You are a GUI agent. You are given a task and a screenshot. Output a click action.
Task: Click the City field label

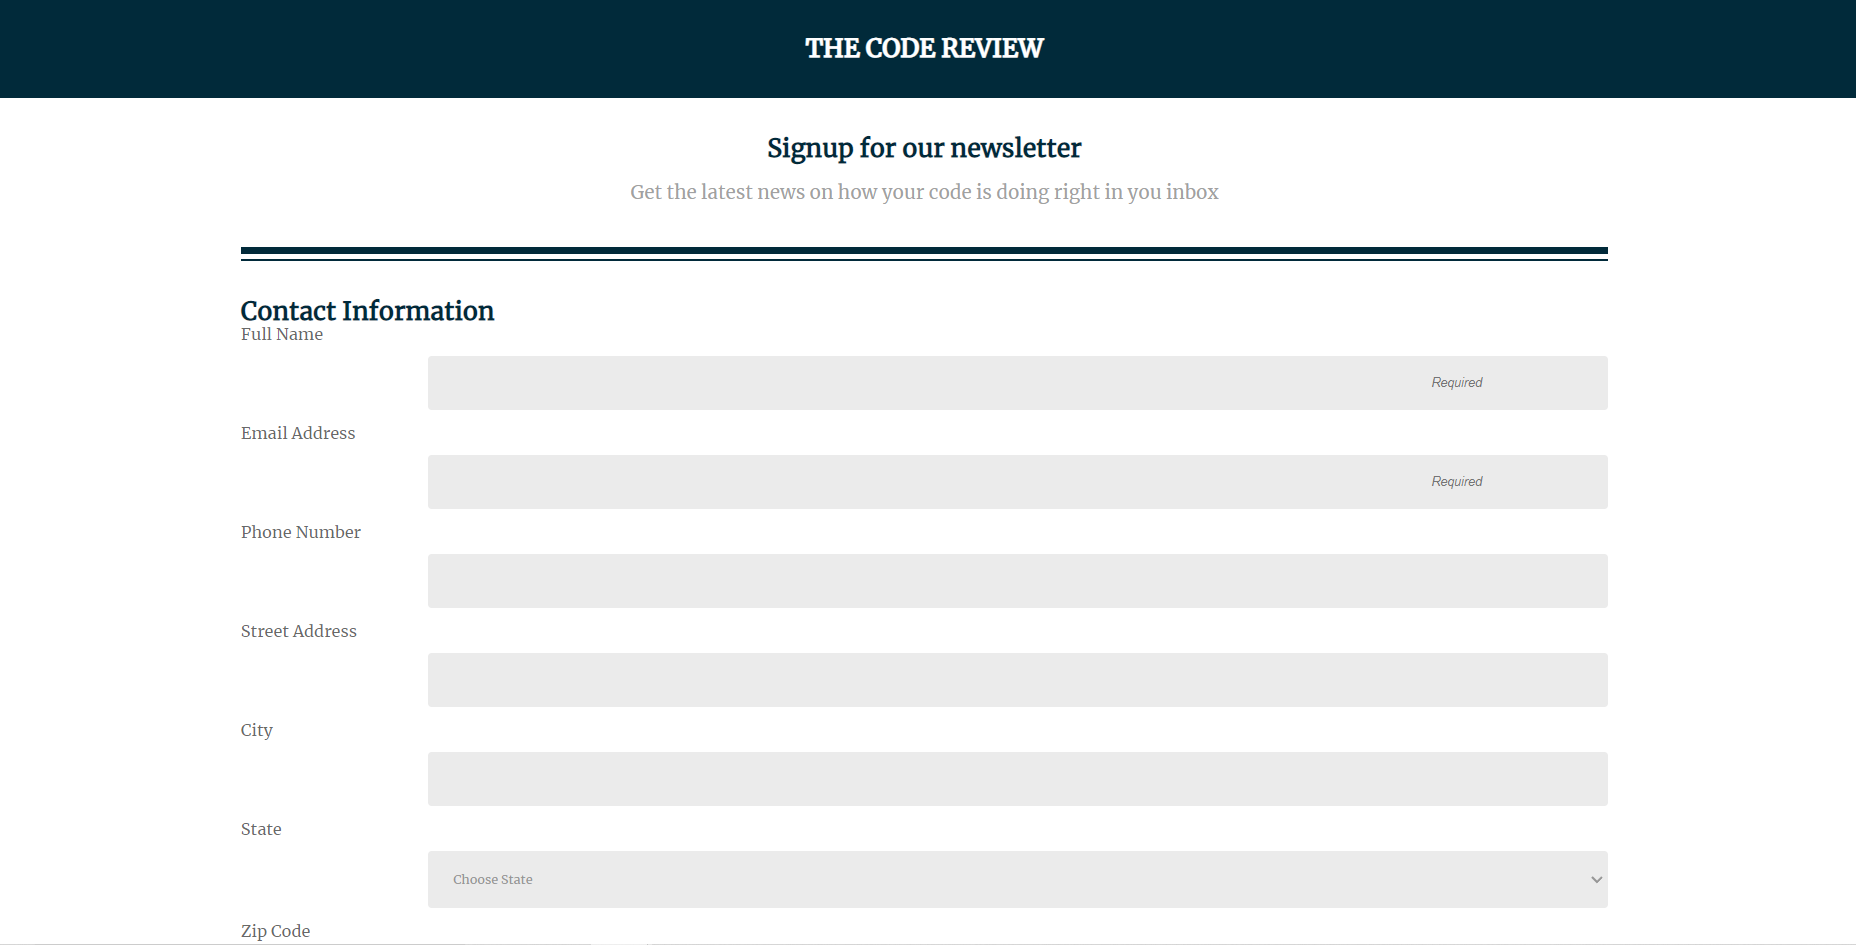[257, 730]
